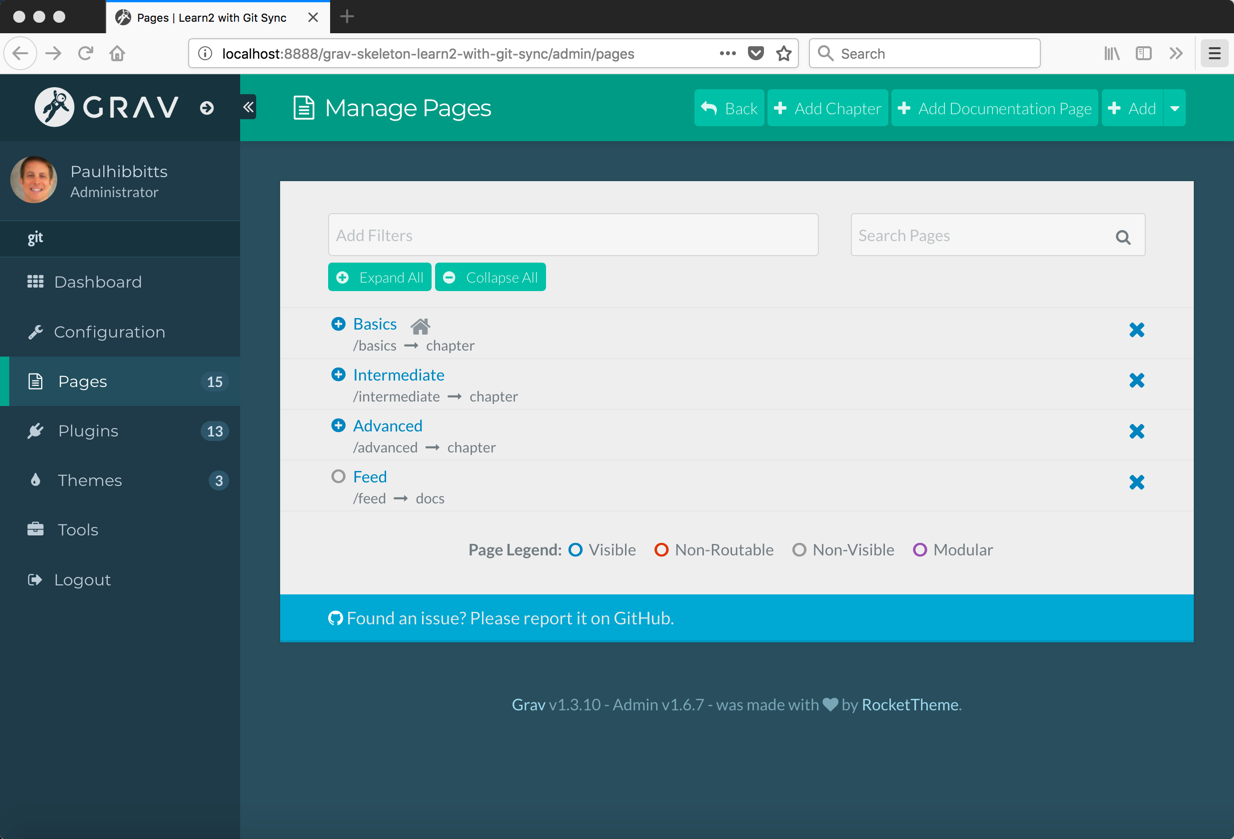1234x839 pixels.
Task: Click /basics route text
Action: [375, 346]
